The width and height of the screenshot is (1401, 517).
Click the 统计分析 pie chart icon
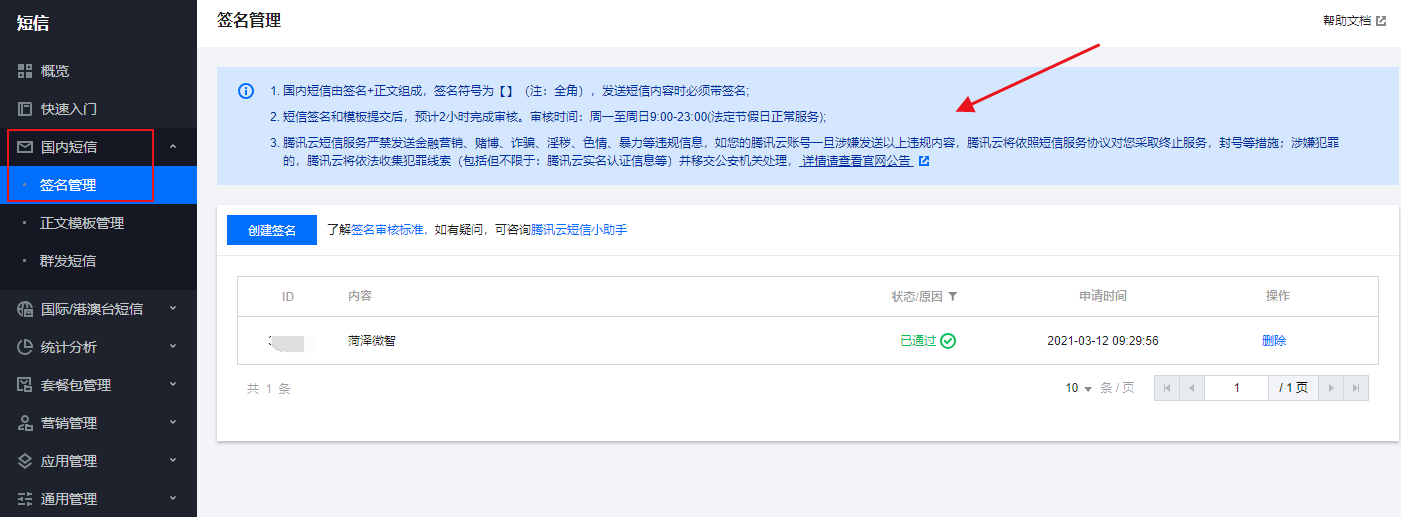25,347
